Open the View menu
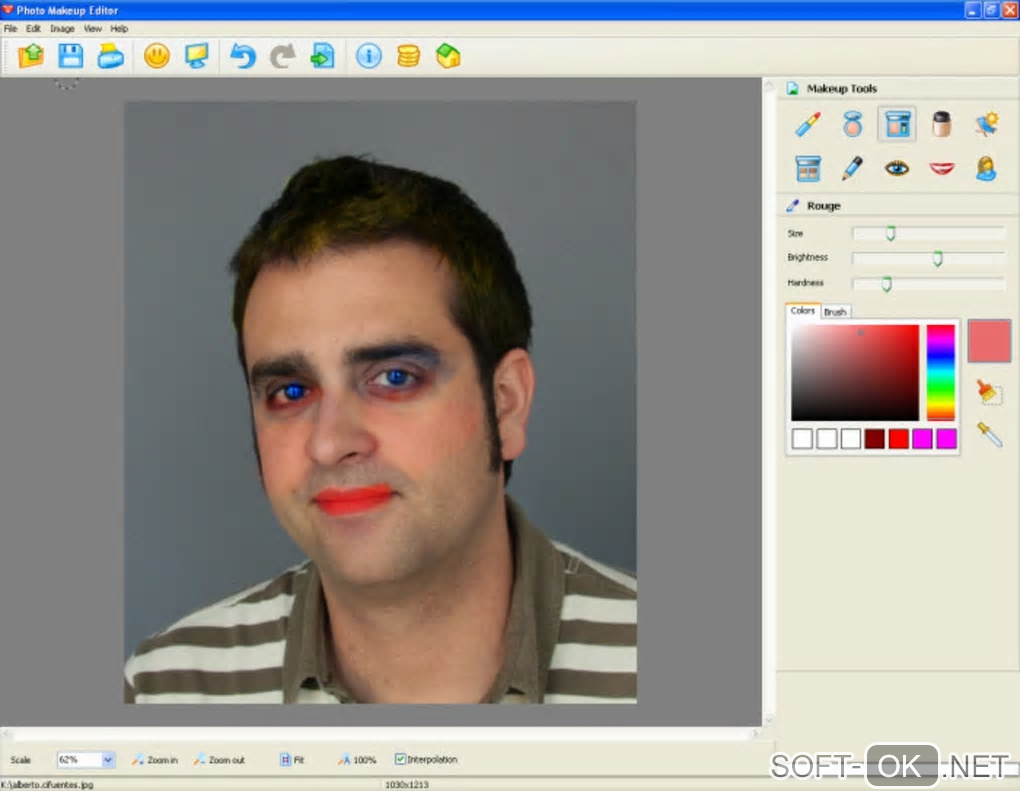 (x=92, y=29)
